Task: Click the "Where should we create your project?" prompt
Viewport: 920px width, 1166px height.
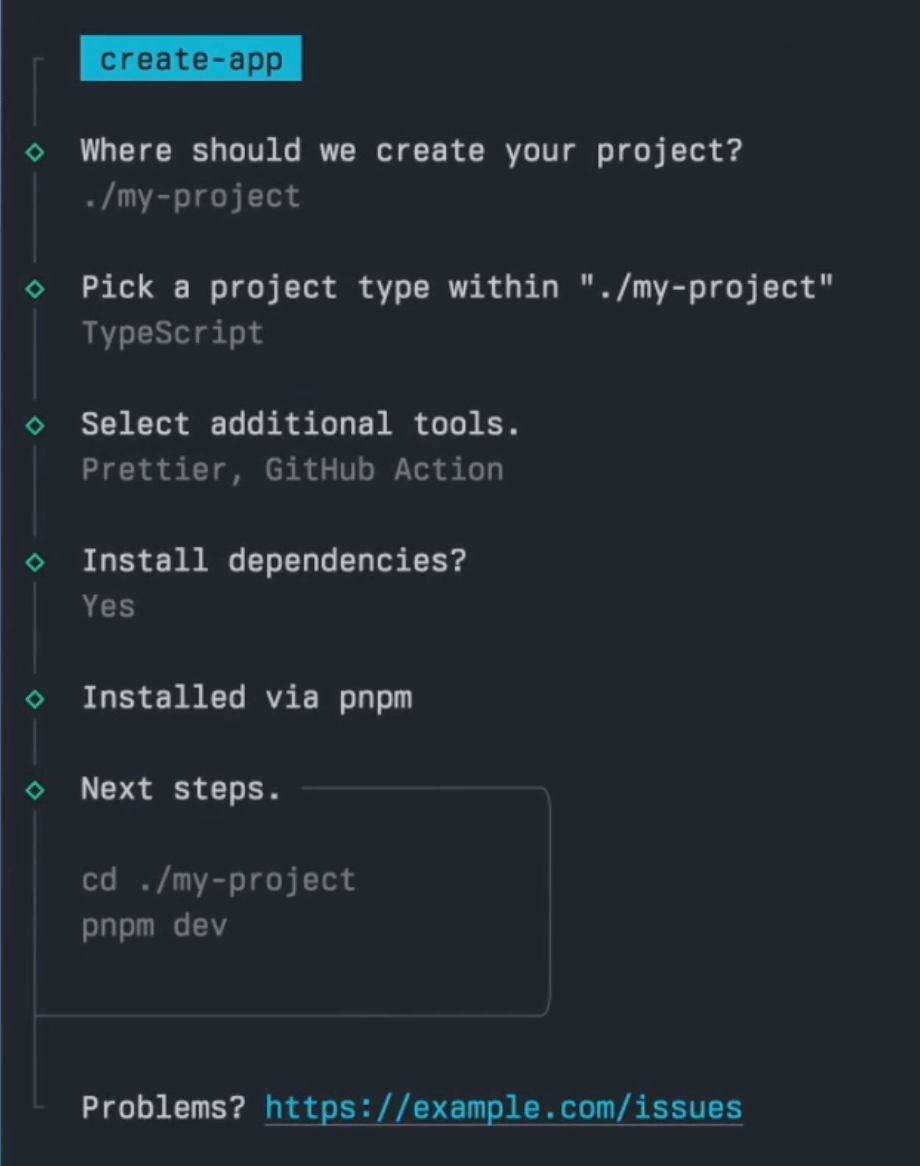Action: point(411,151)
